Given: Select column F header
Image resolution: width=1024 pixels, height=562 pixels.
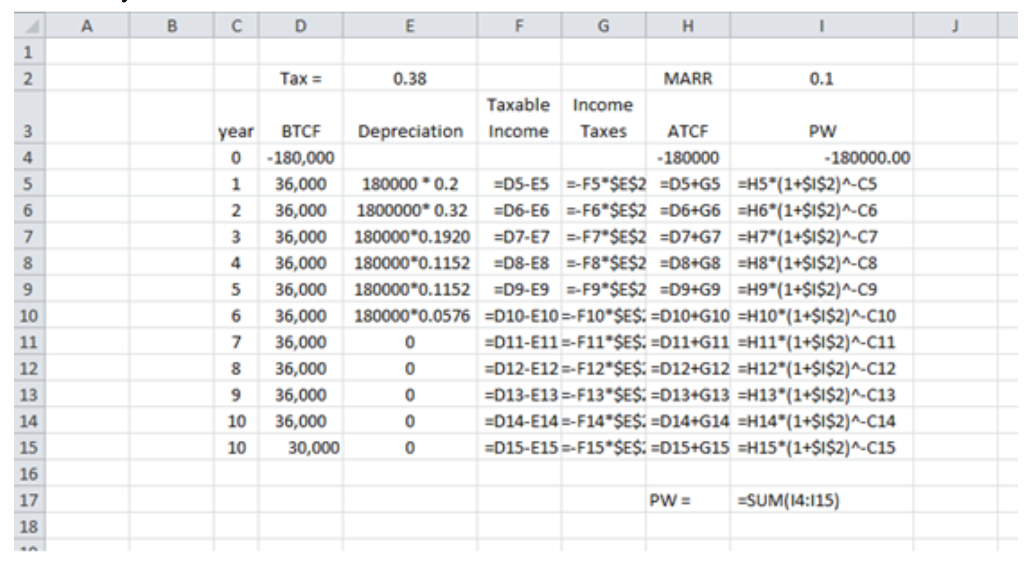Looking at the screenshot, I should click(519, 26).
